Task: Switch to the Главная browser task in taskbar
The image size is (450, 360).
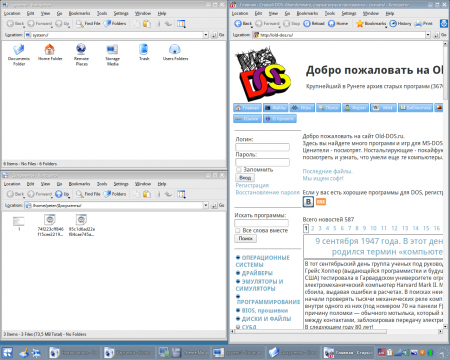Action: click(348, 353)
